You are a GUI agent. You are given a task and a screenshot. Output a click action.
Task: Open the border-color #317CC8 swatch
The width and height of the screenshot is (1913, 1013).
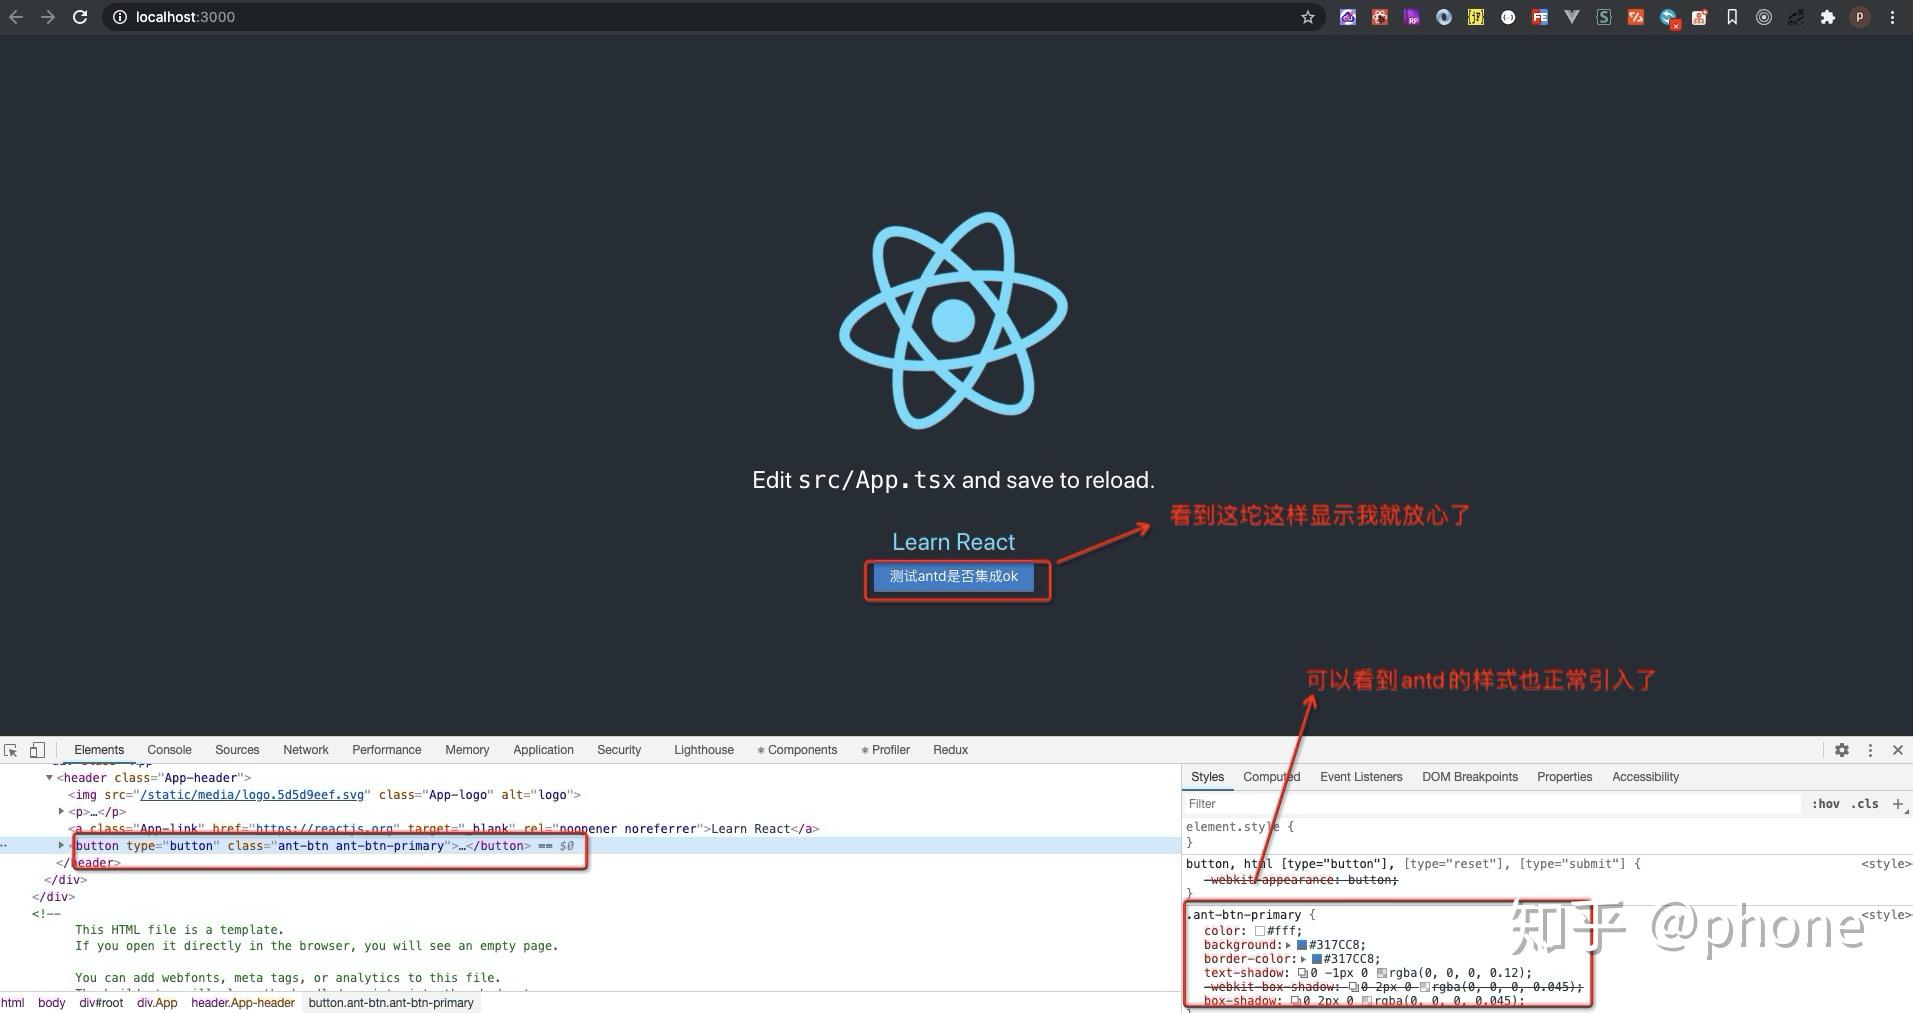click(1317, 959)
